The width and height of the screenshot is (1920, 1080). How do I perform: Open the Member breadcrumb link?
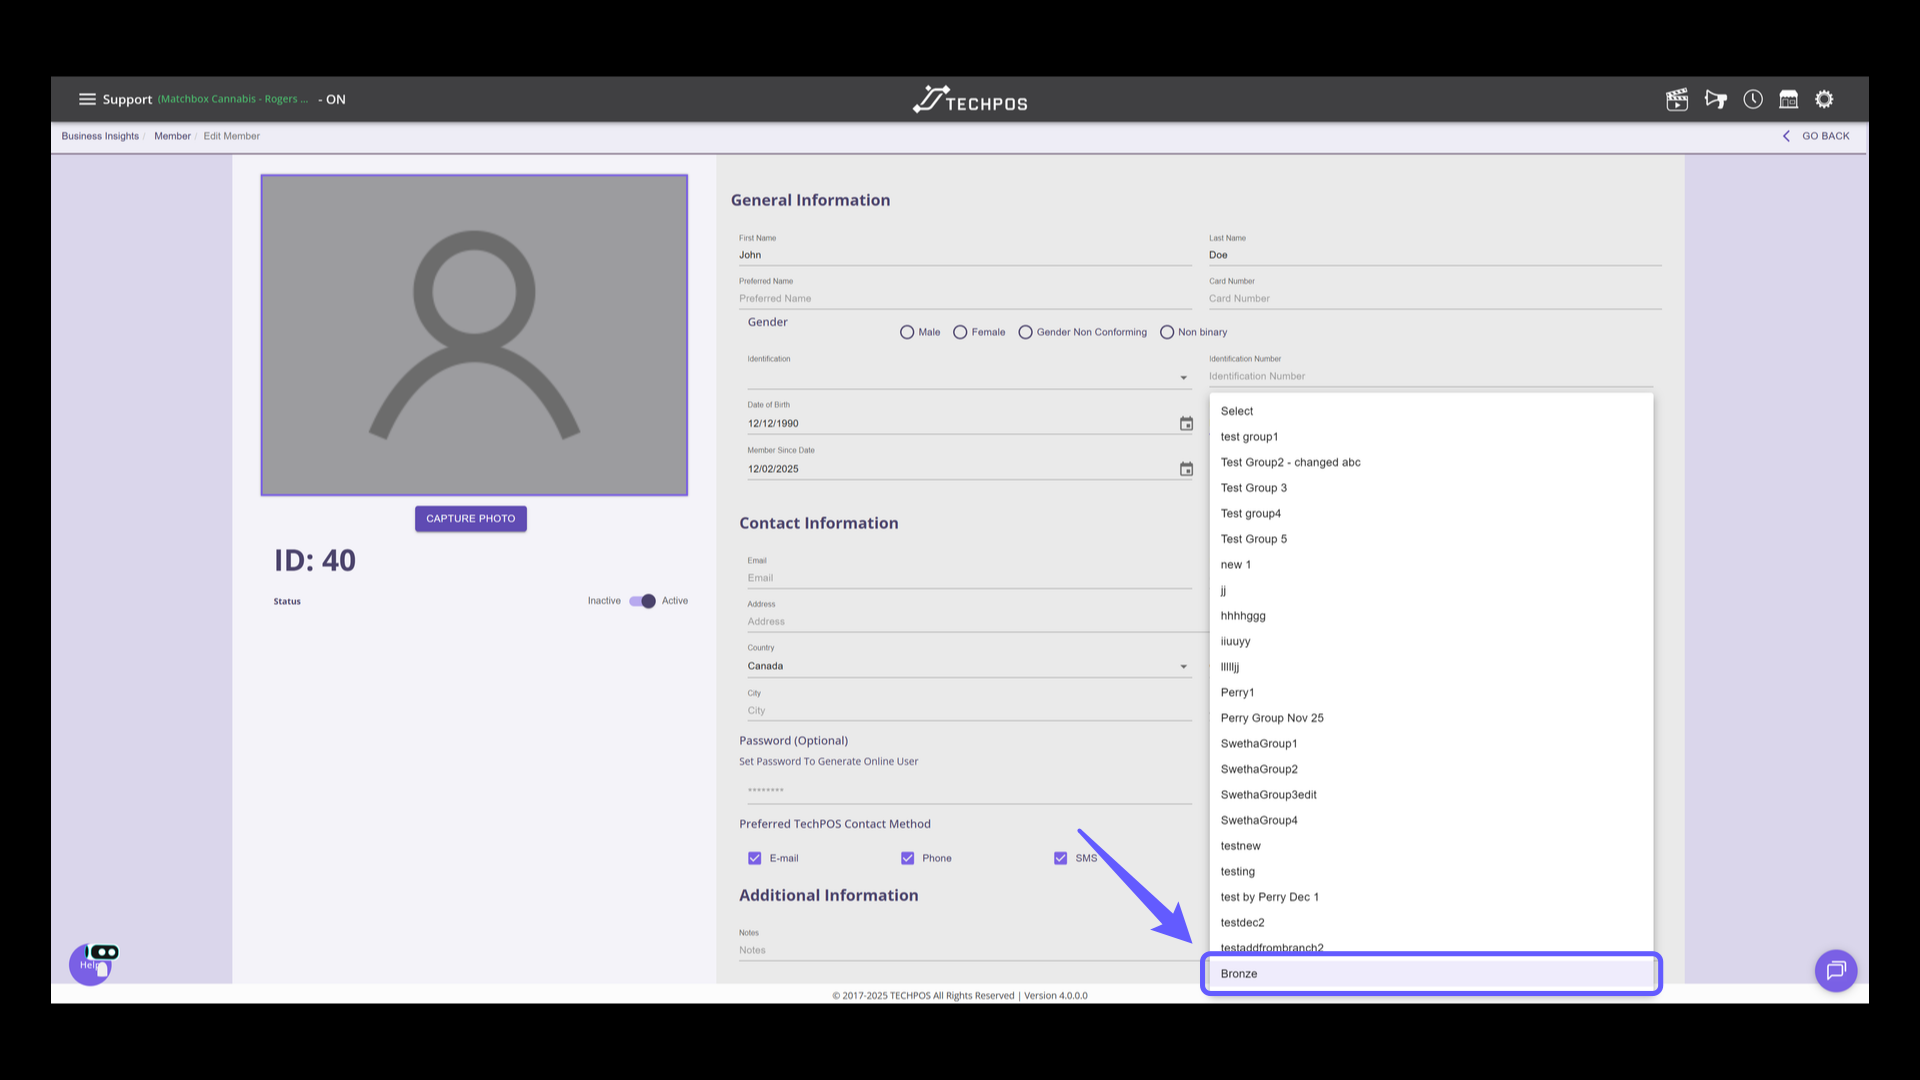pyautogui.click(x=172, y=136)
